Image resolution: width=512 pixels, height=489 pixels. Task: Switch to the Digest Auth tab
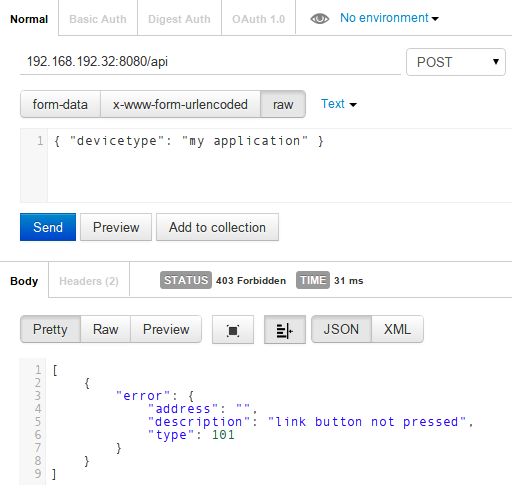pyautogui.click(x=179, y=19)
